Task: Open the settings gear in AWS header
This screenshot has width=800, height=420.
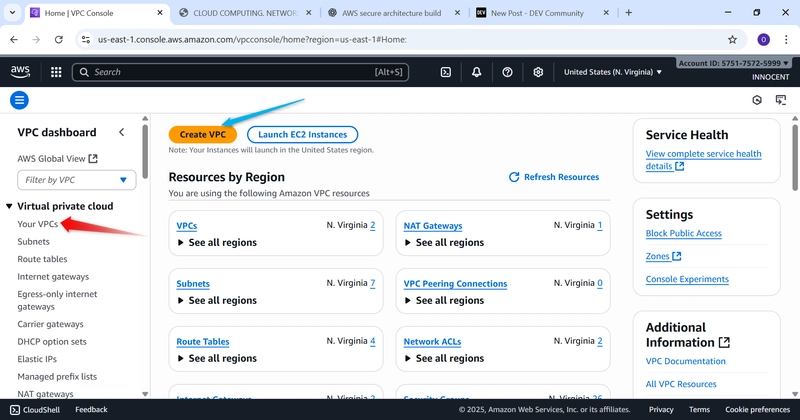Action: point(538,72)
